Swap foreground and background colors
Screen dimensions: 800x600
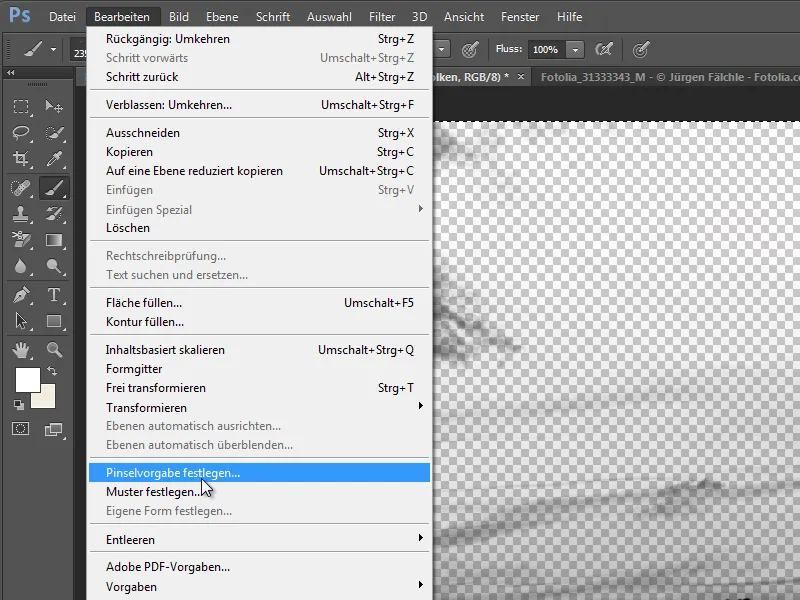tap(52, 371)
